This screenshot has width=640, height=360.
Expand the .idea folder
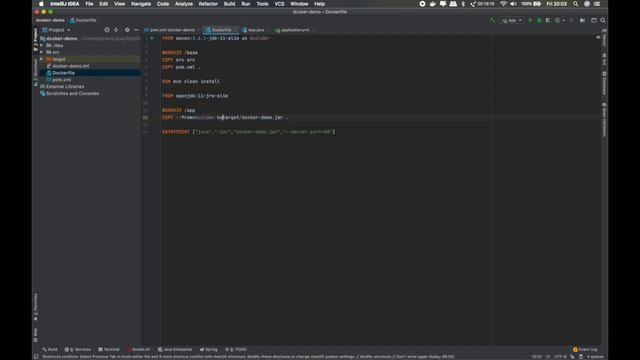click(x=42, y=45)
